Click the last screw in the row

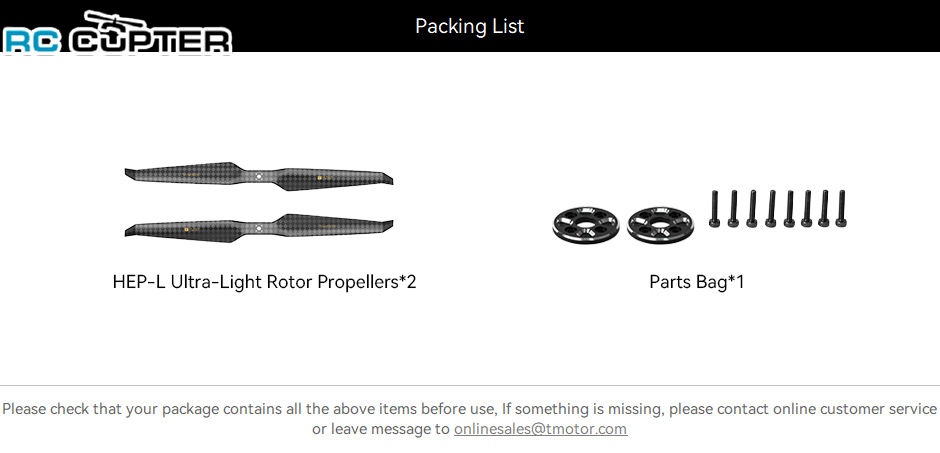coord(840,209)
